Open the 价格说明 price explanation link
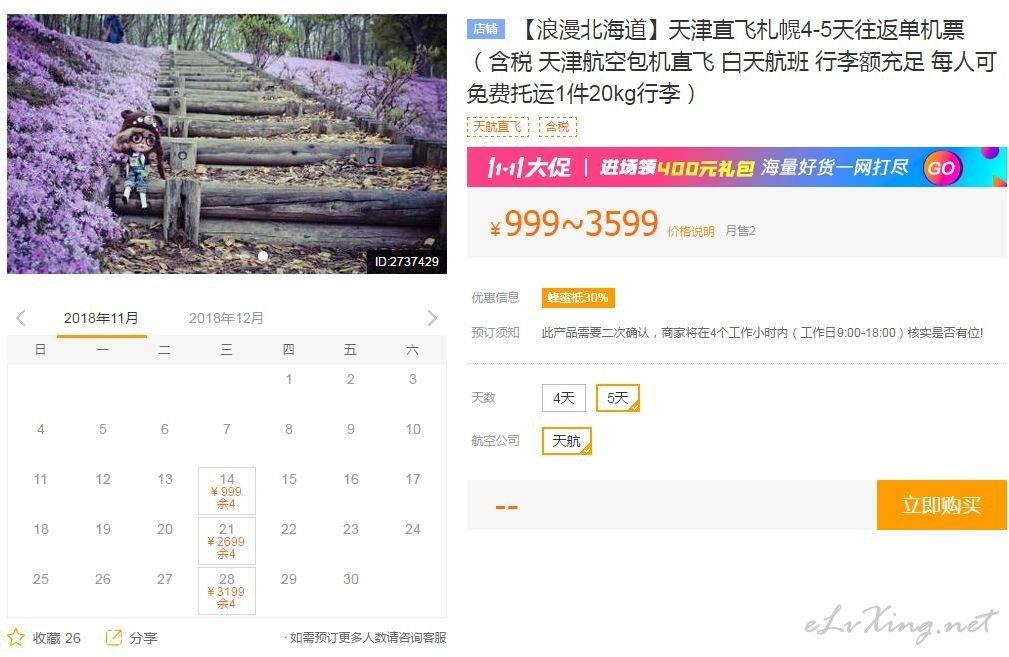 [x=690, y=232]
